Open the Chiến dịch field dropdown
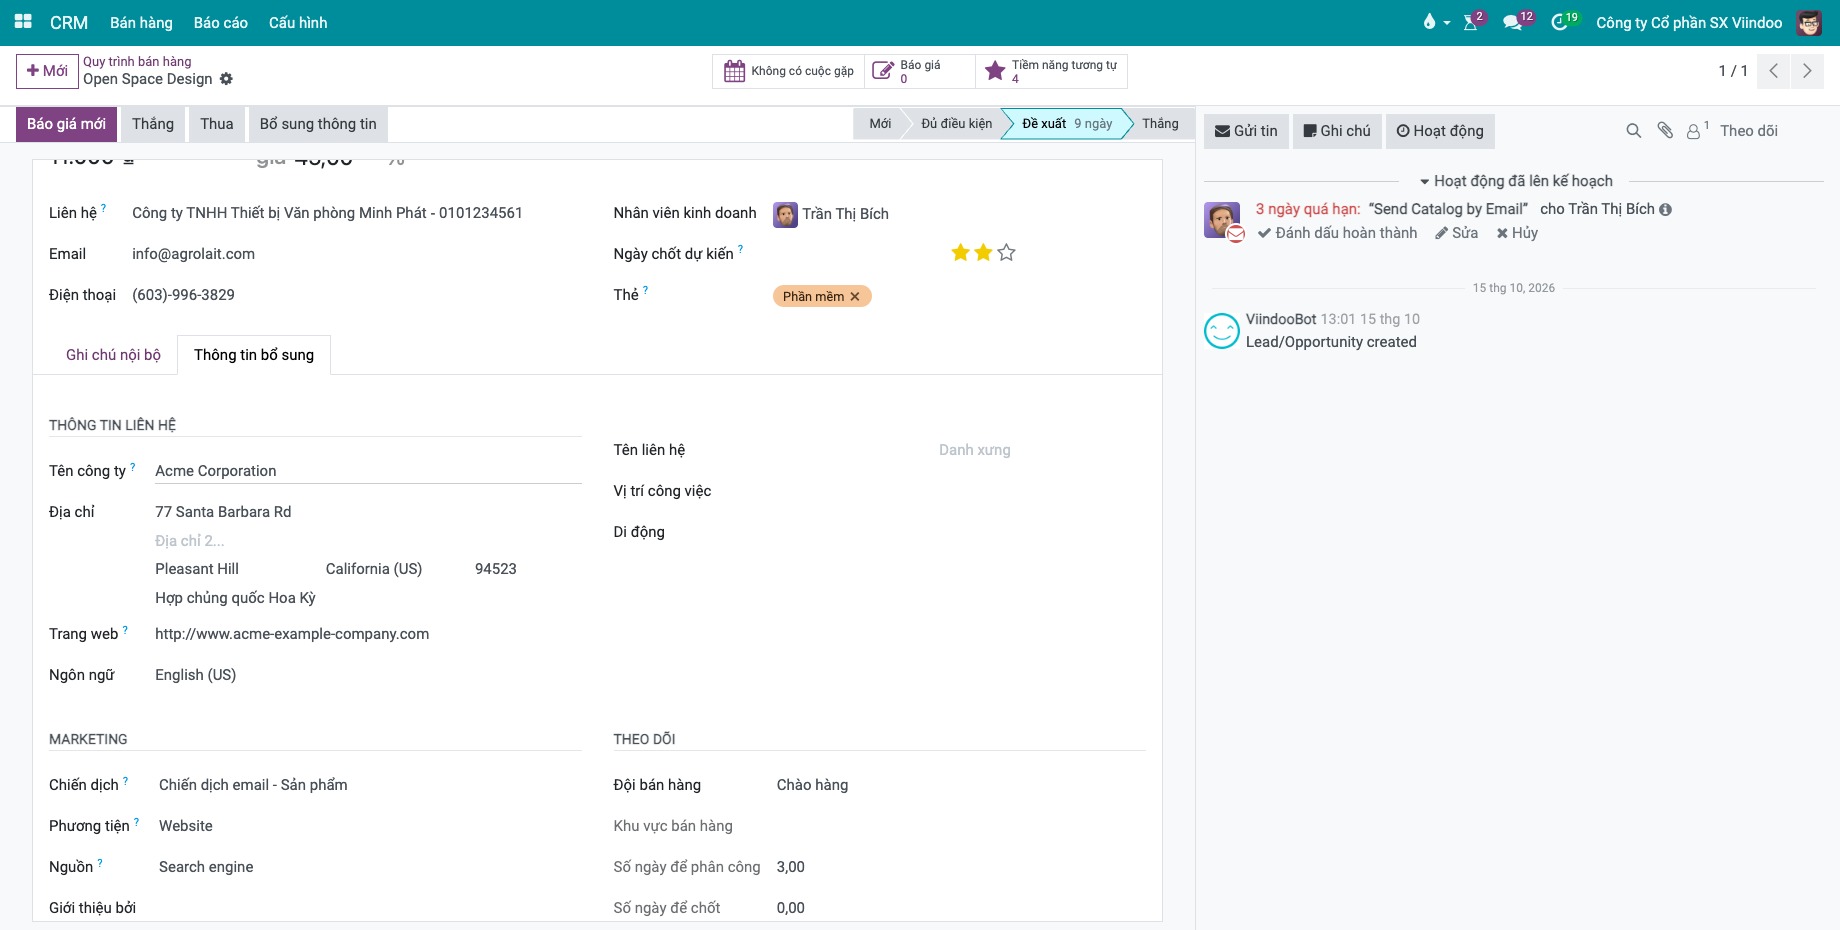Viewport: 1840px width, 930px height. point(368,785)
